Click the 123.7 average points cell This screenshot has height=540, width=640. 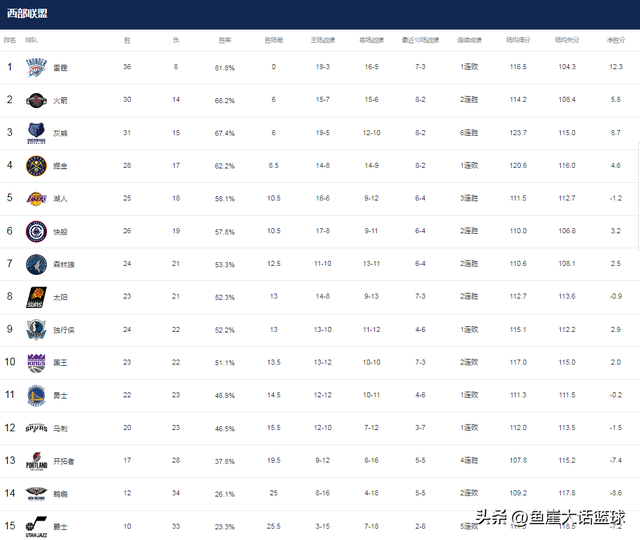tap(518, 133)
